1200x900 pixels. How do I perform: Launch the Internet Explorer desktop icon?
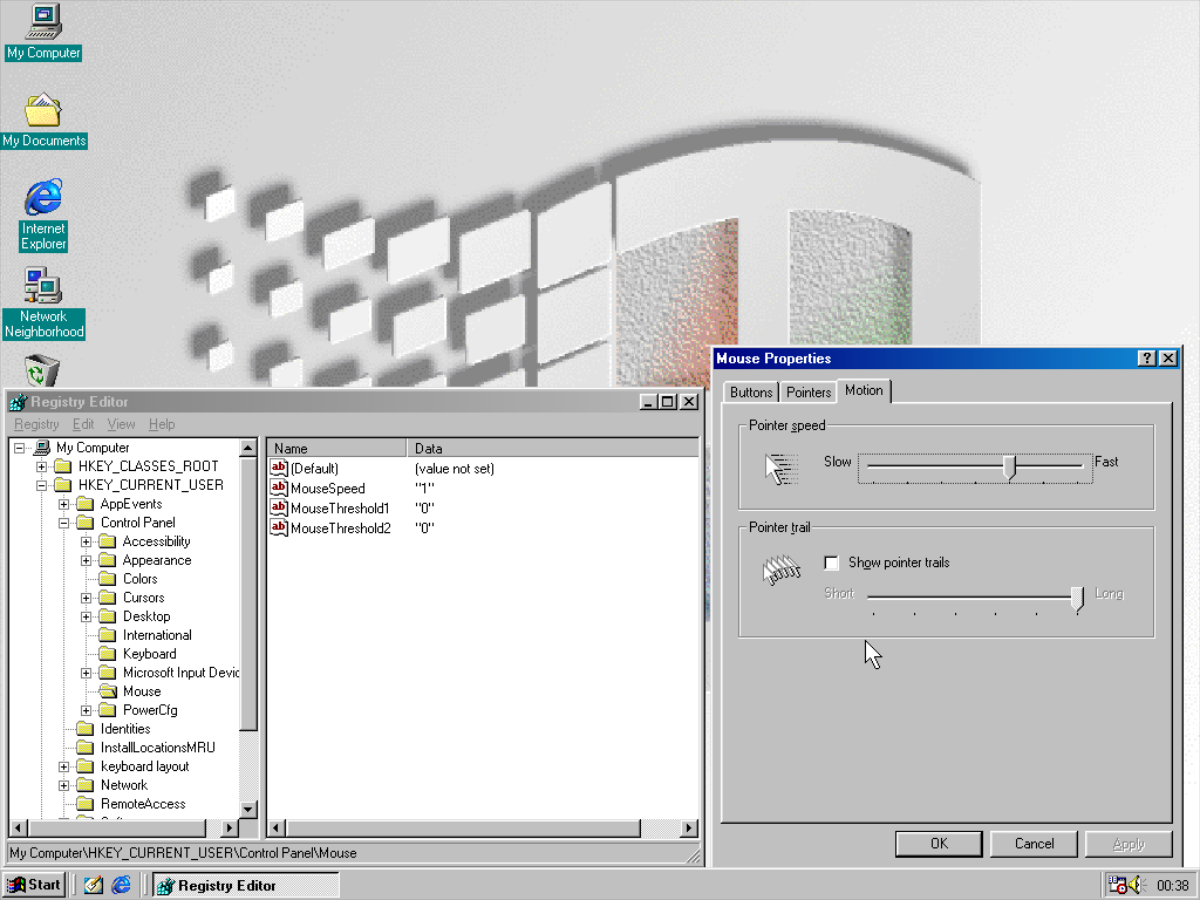pyautogui.click(x=43, y=198)
